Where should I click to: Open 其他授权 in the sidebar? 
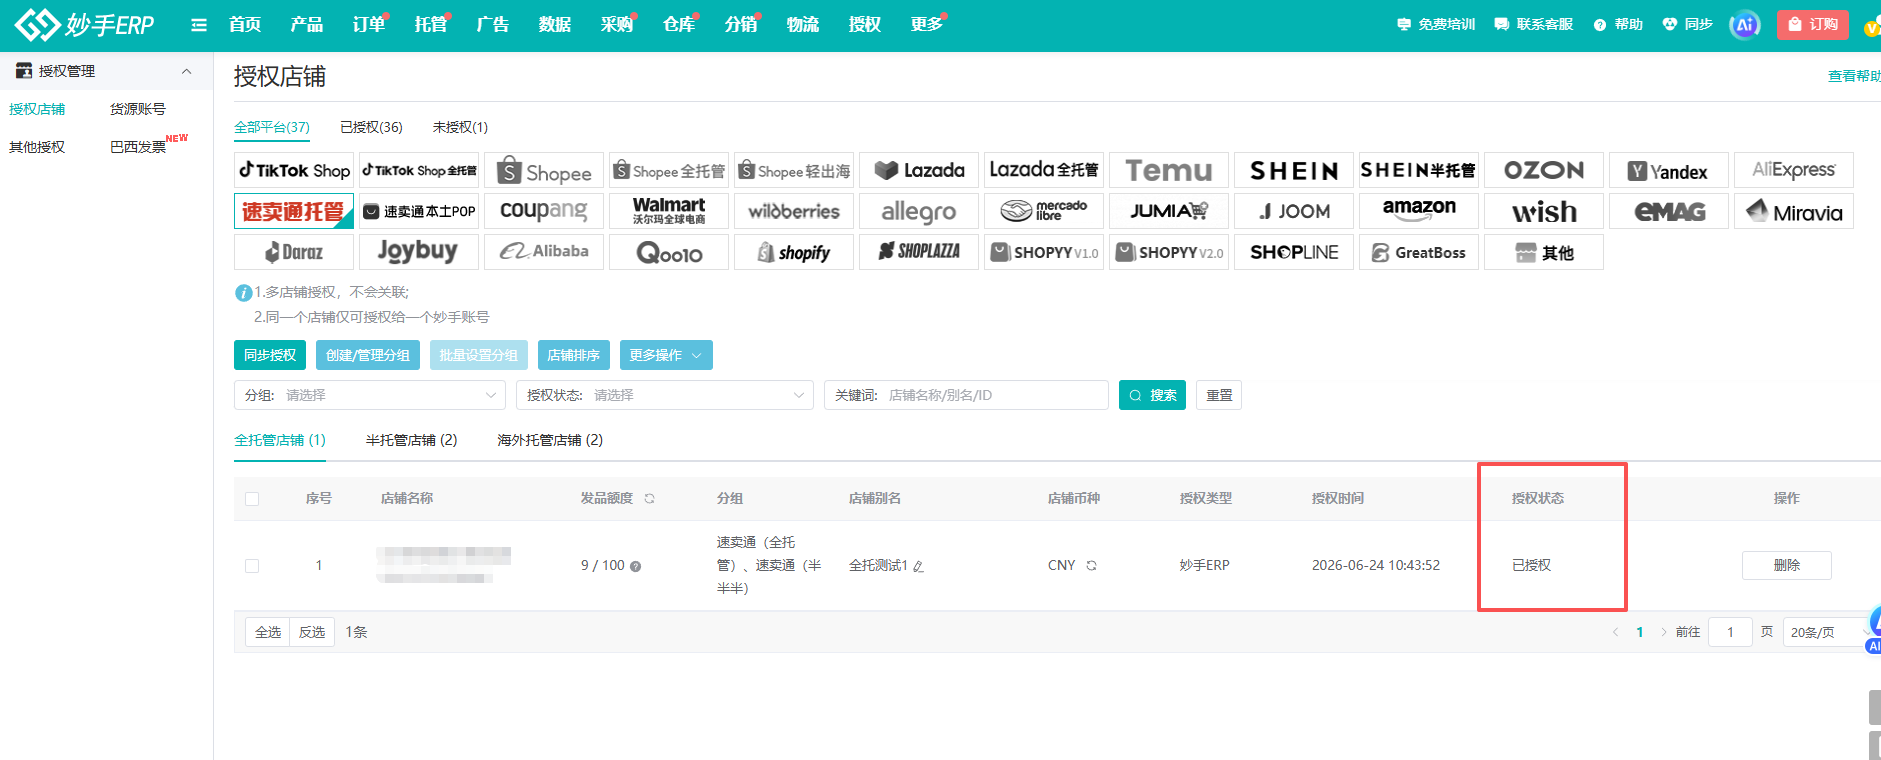coord(37,147)
